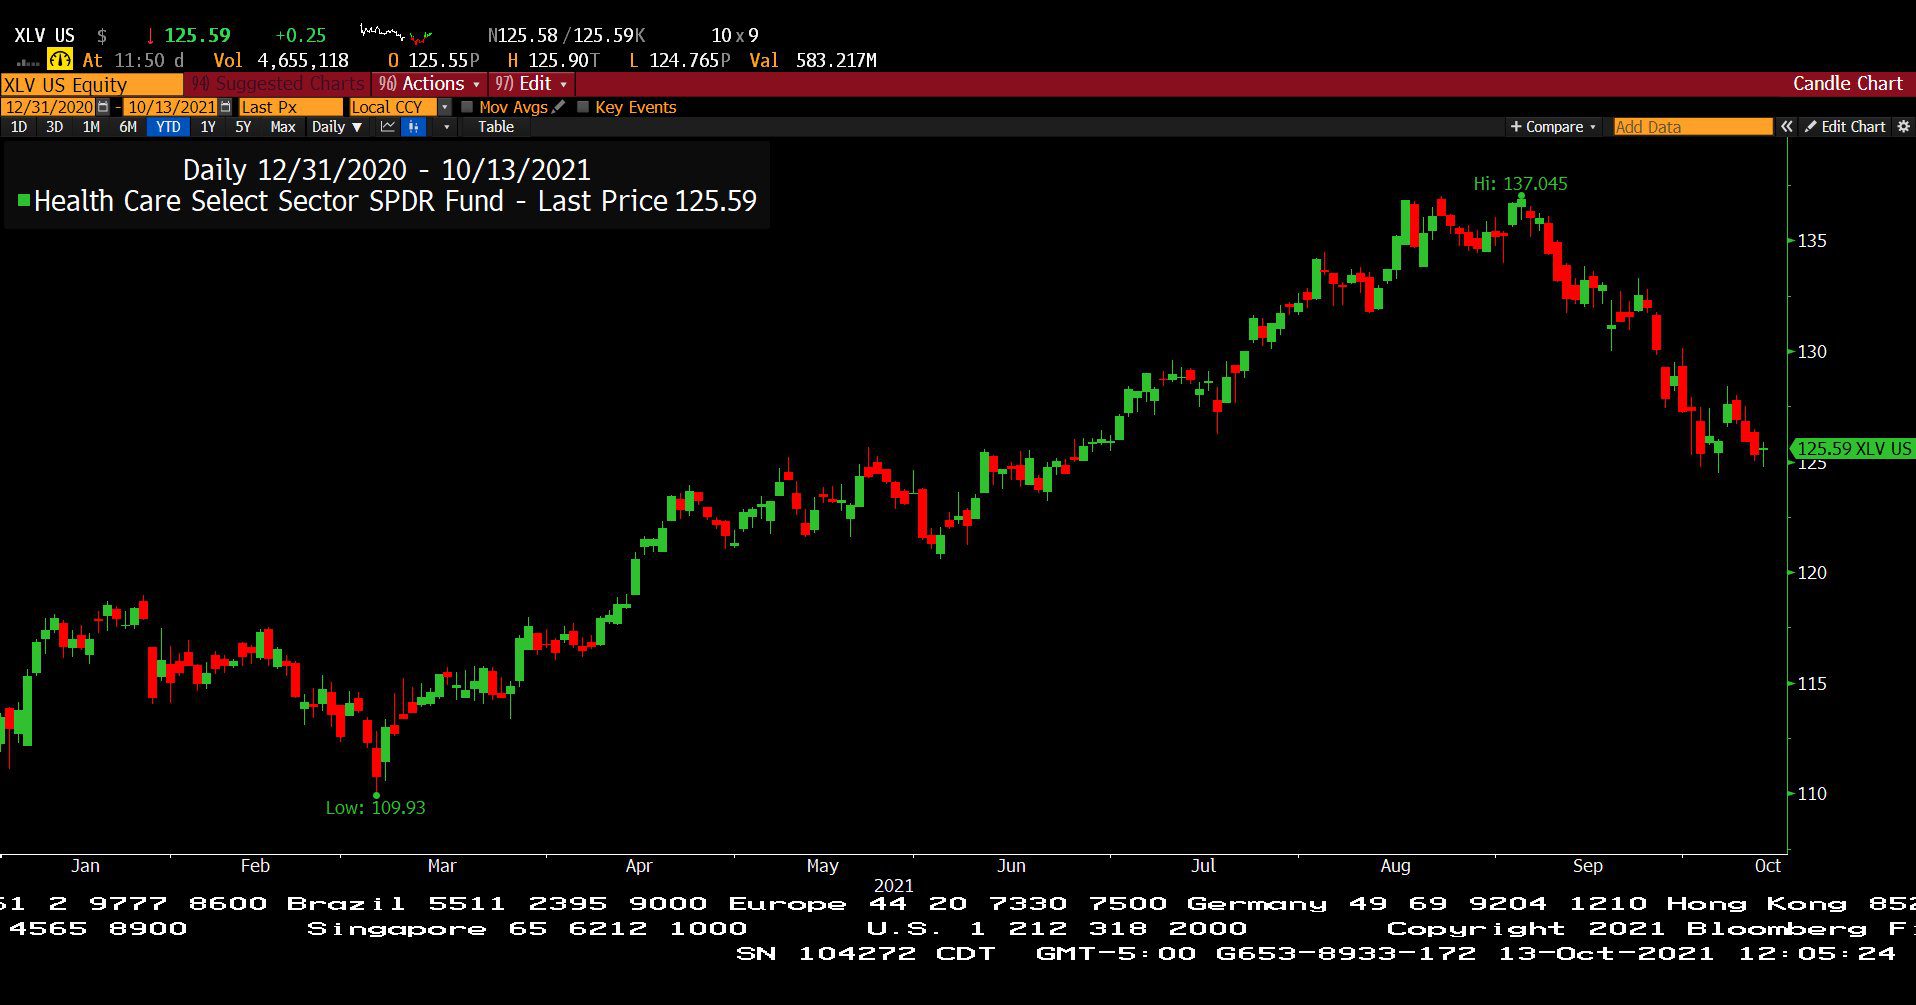Viewport: 1916px width, 1005px height.
Task: Switch to line chart type icon
Action: coord(388,127)
